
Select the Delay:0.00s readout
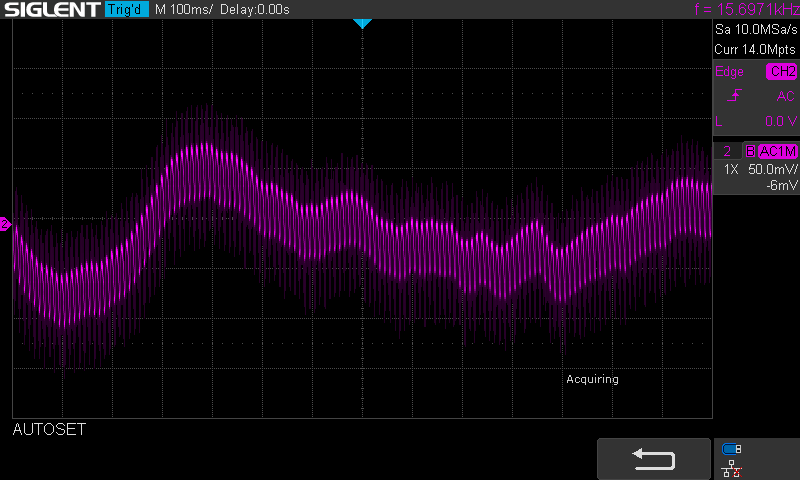click(x=255, y=9)
